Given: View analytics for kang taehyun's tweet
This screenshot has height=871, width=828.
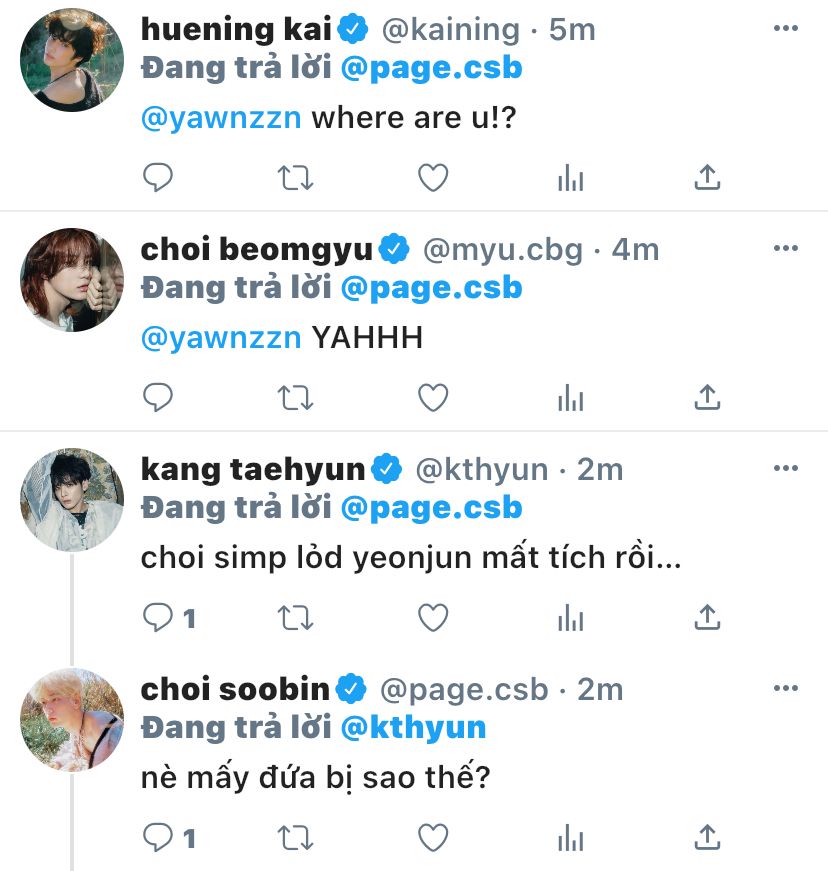Looking at the screenshot, I should tap(570, 618).
